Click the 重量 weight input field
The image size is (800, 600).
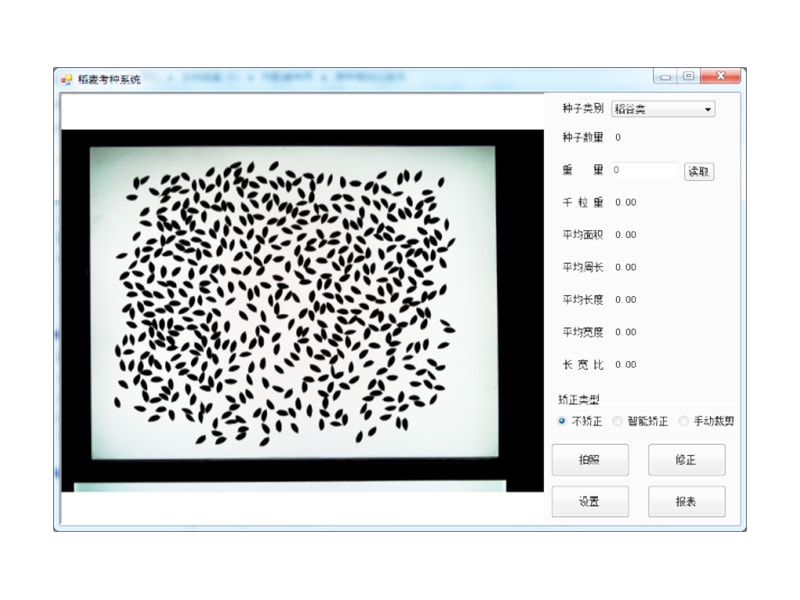click(x=645, y=171)
